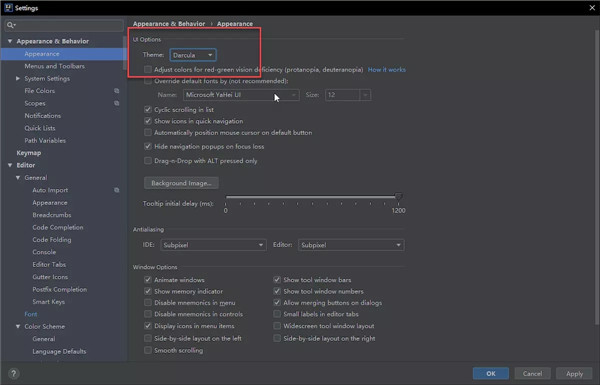
Task: Open the font Size dropdown
Action: 348,95
